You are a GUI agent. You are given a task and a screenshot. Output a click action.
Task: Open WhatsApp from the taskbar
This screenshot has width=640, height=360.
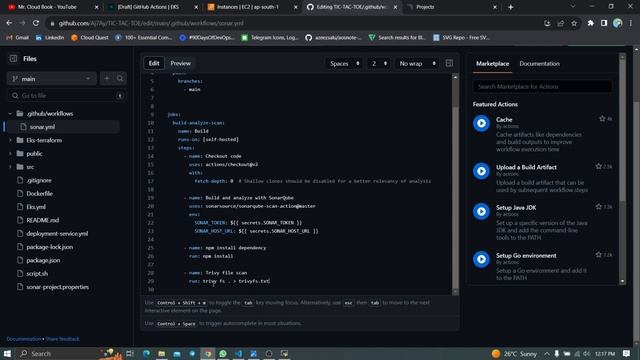coord(223,353)
